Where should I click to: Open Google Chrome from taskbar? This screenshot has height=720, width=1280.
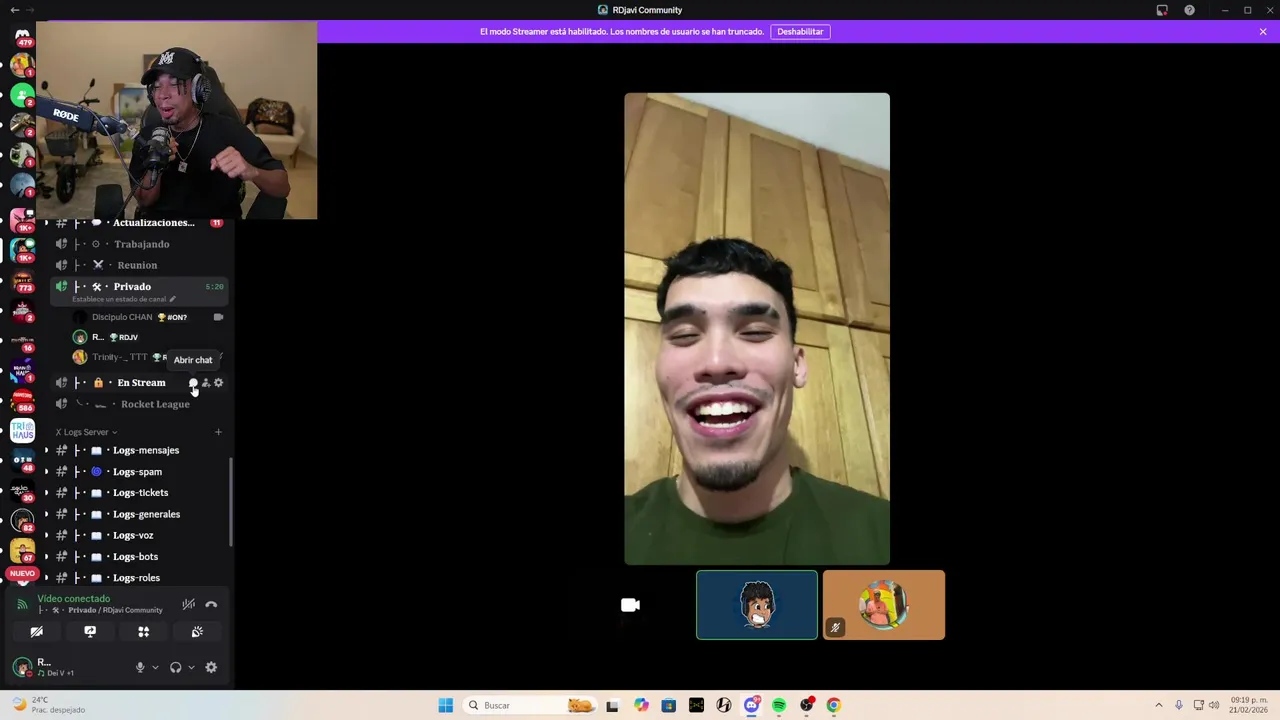tap(833, 705)
